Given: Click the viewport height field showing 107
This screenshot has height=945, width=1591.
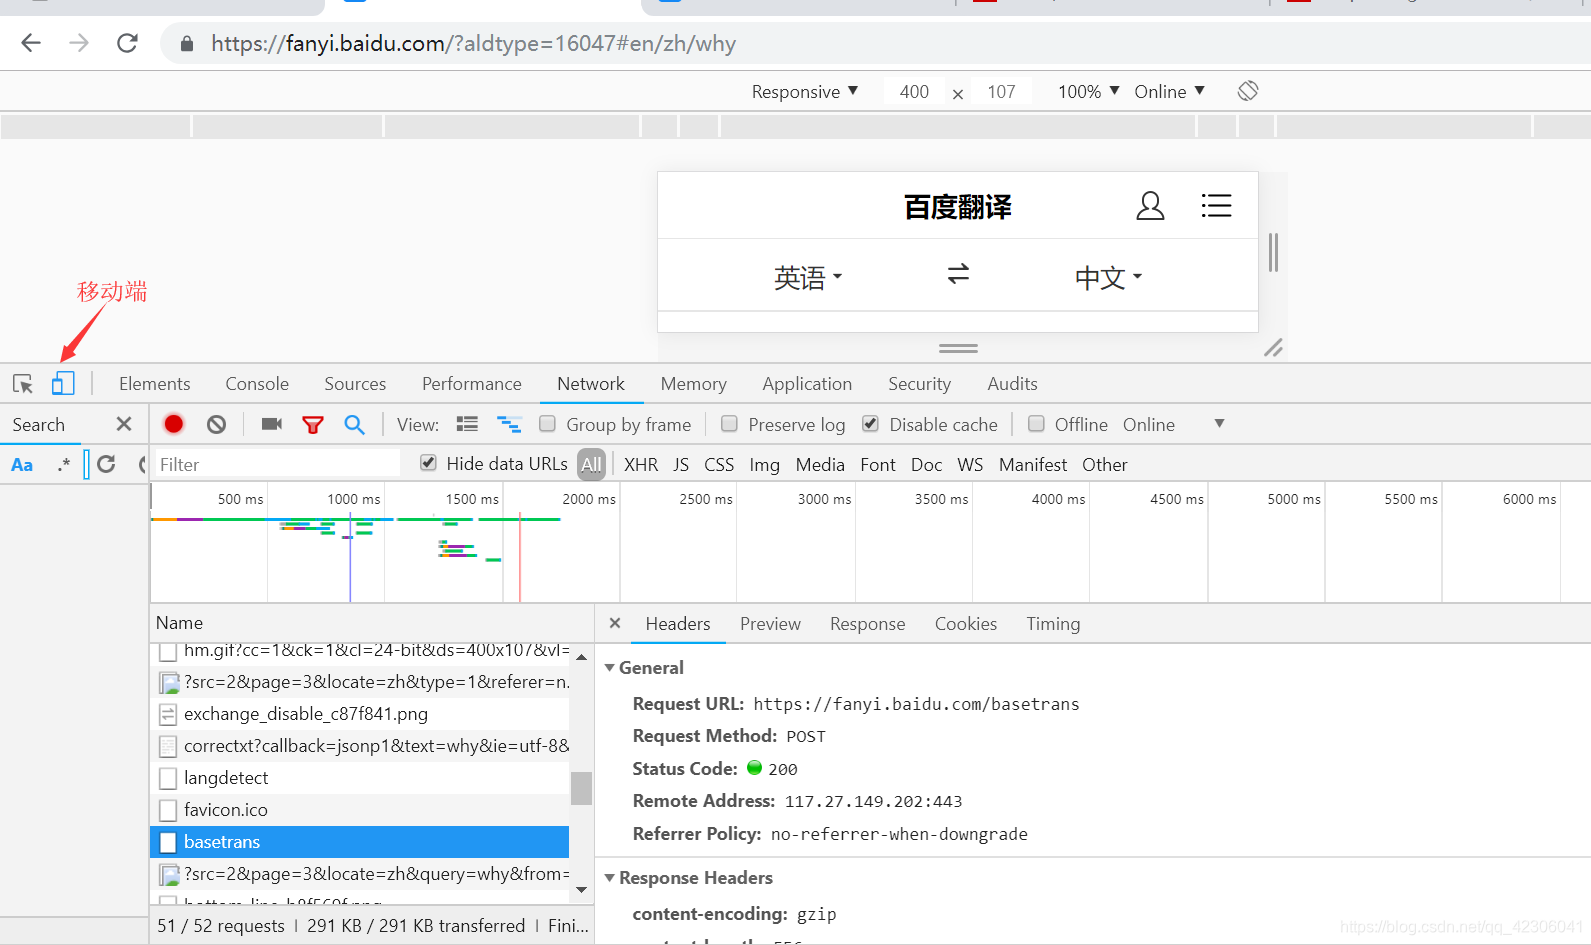Looking at the screenshot, I should pos(1001,91).
